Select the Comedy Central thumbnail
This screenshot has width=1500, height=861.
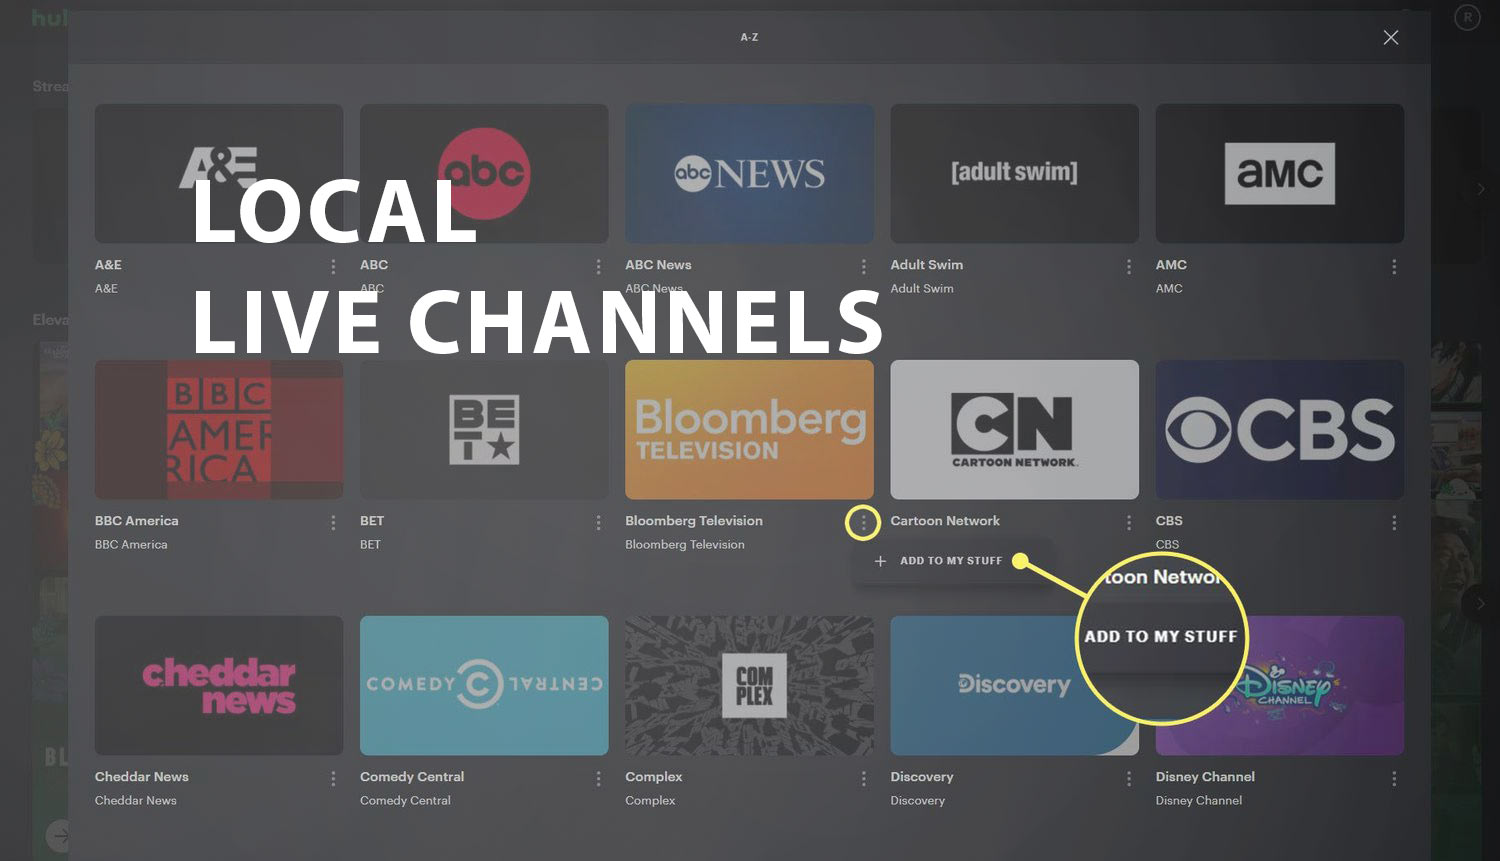point(484,685)
